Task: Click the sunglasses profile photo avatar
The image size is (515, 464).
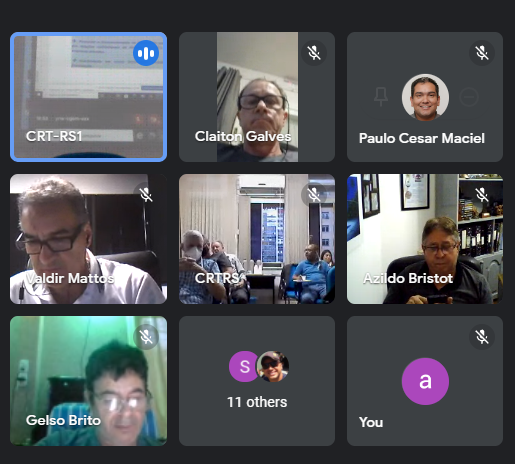Action: click(x=273, y=366)
